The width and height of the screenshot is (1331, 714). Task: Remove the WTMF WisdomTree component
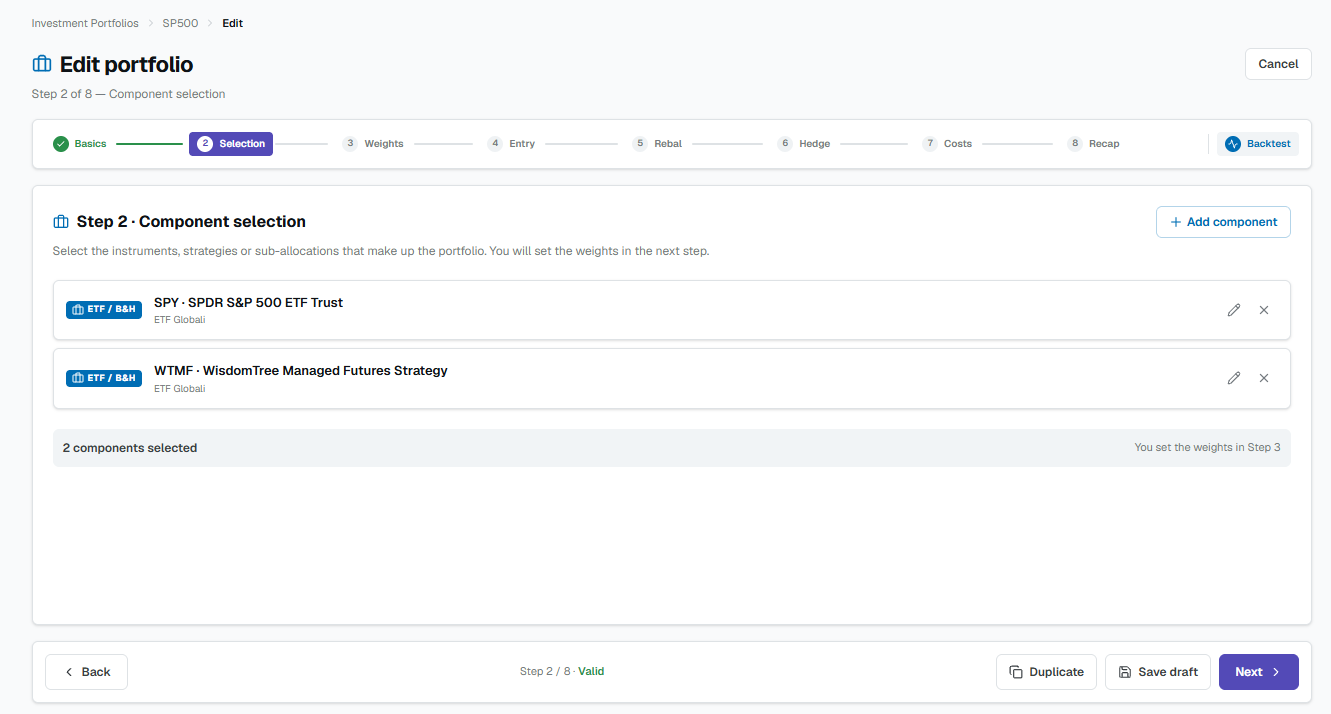pyautogui.click(x=1264, y=378)
